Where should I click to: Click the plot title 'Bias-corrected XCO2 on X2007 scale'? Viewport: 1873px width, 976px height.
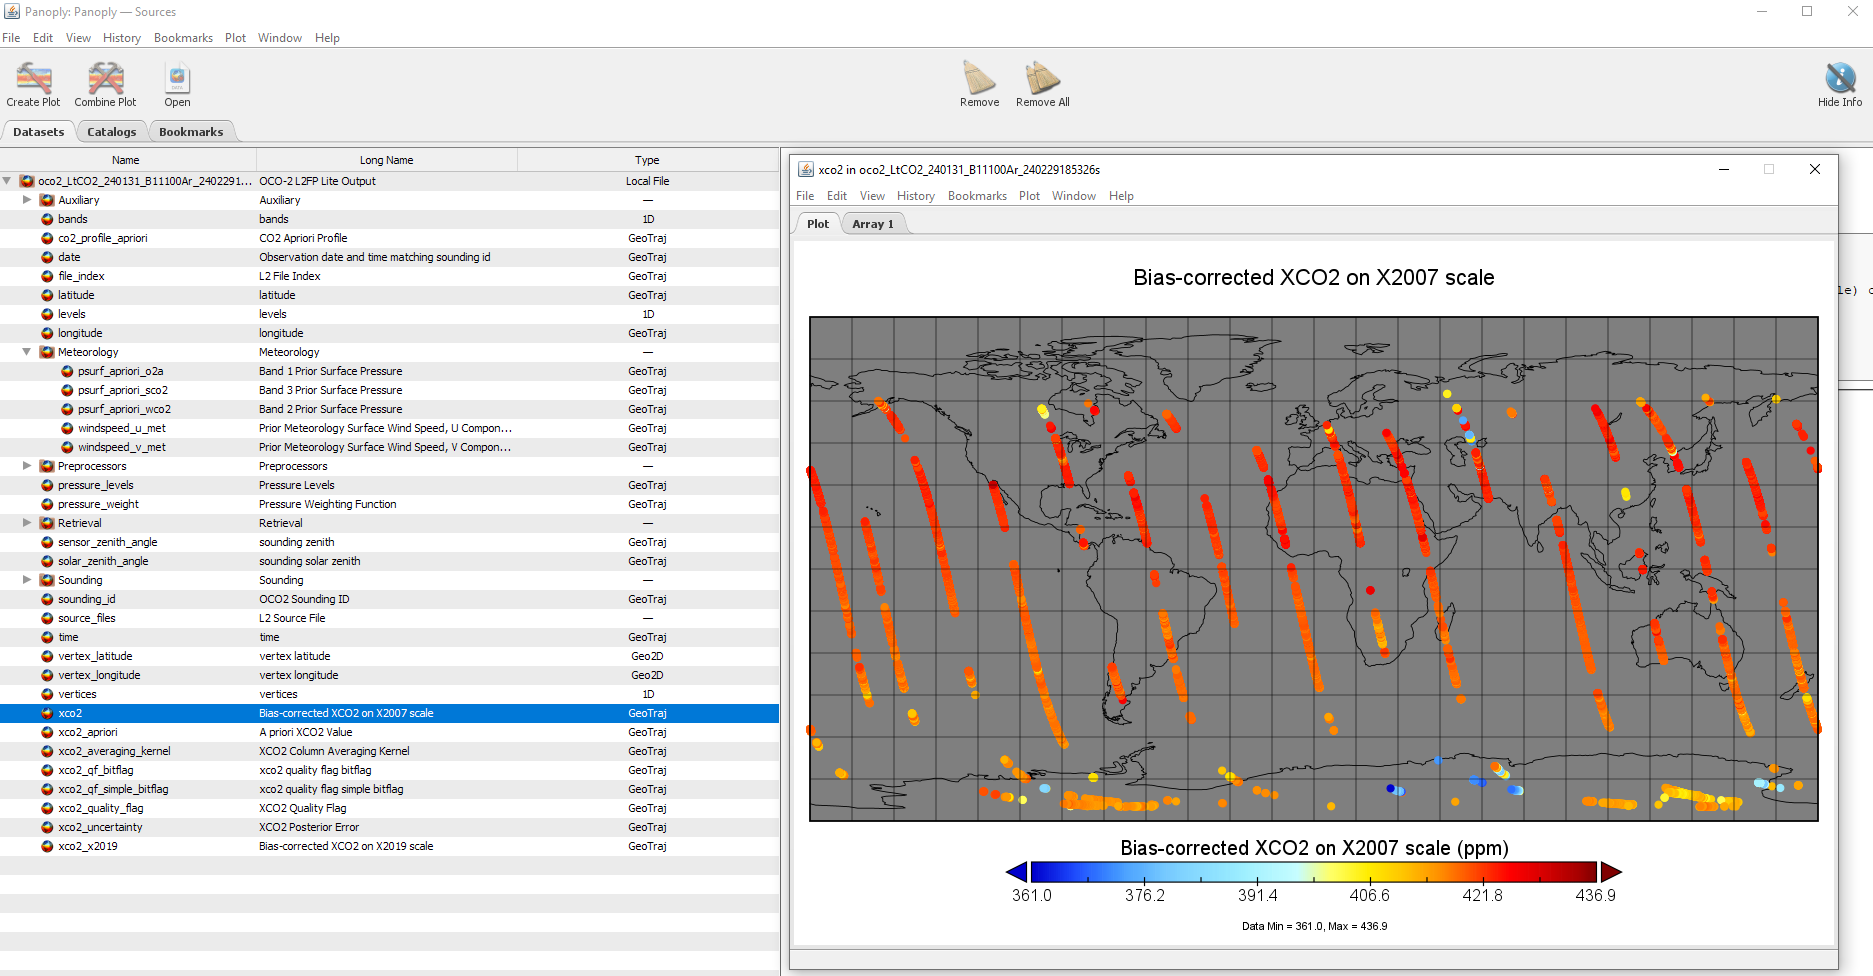coord(1313,277)
